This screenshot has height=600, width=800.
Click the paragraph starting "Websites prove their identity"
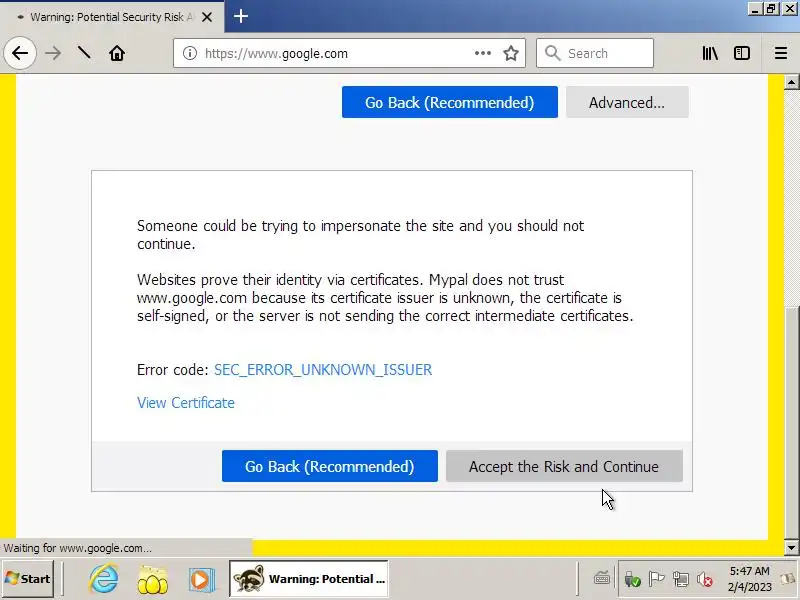385,298
